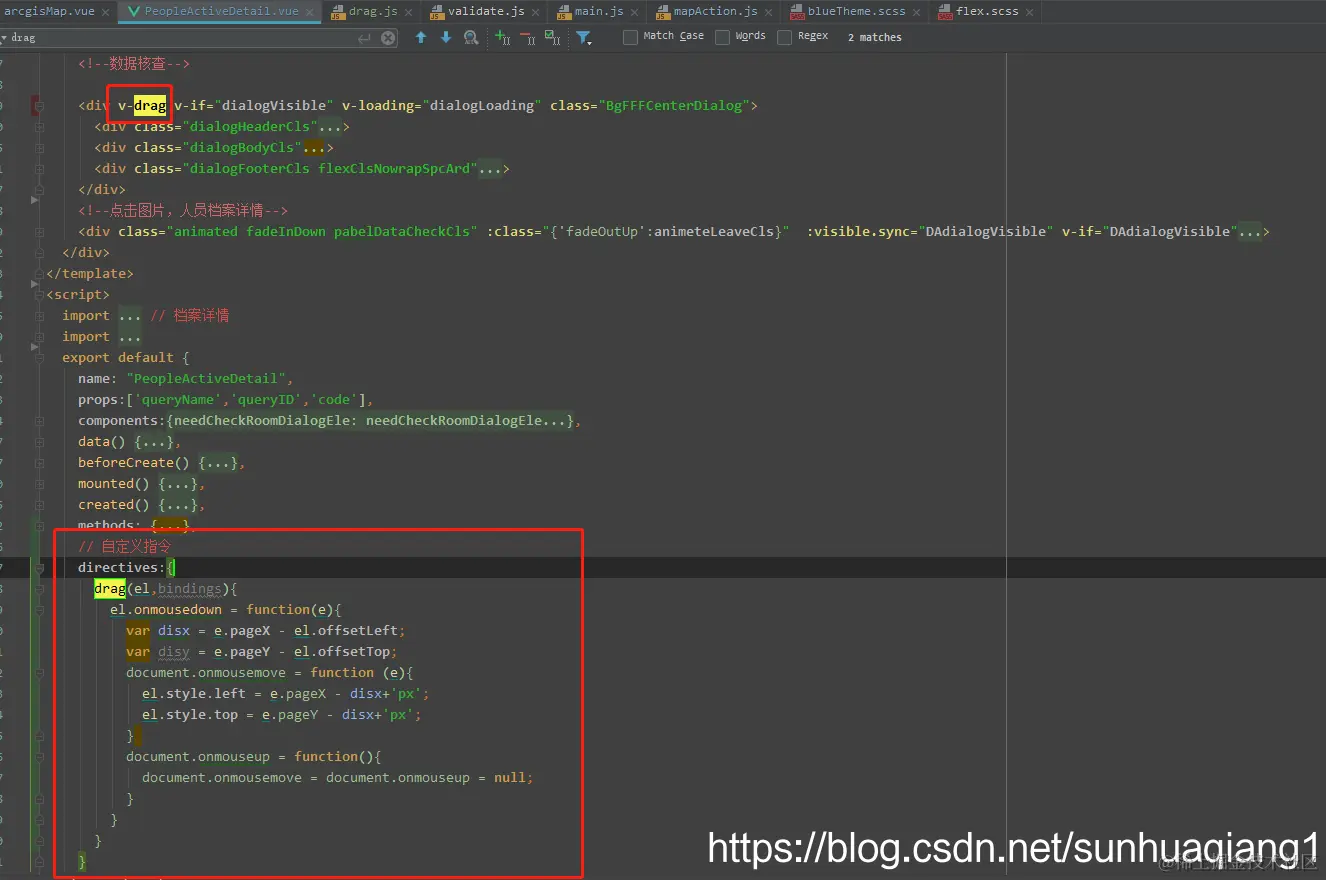
Task: Close the blueTheme.scss tab
Action: click(x=917, y=12)
